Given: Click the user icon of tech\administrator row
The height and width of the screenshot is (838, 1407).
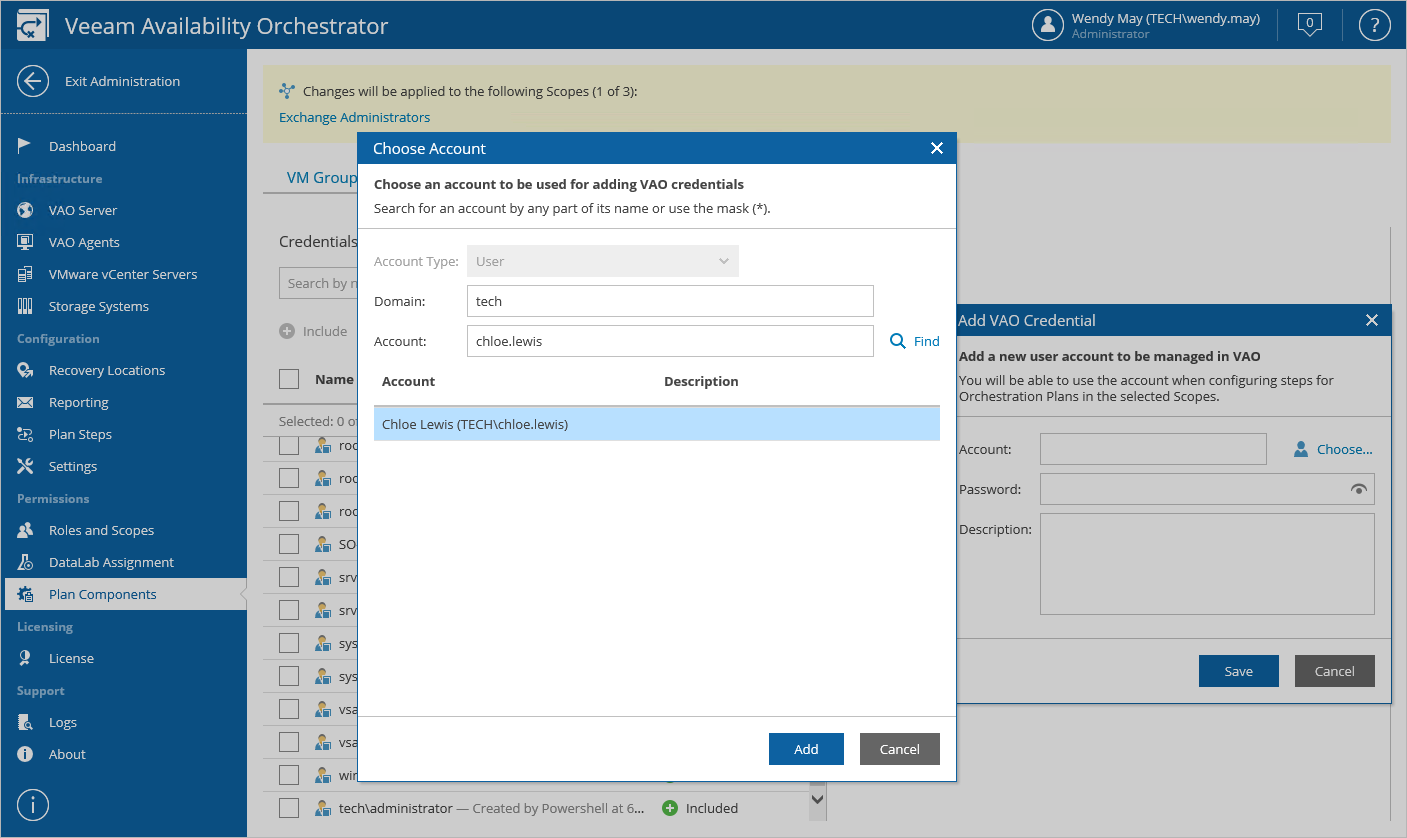Looking at the screenshot, I should pos(323,808).
